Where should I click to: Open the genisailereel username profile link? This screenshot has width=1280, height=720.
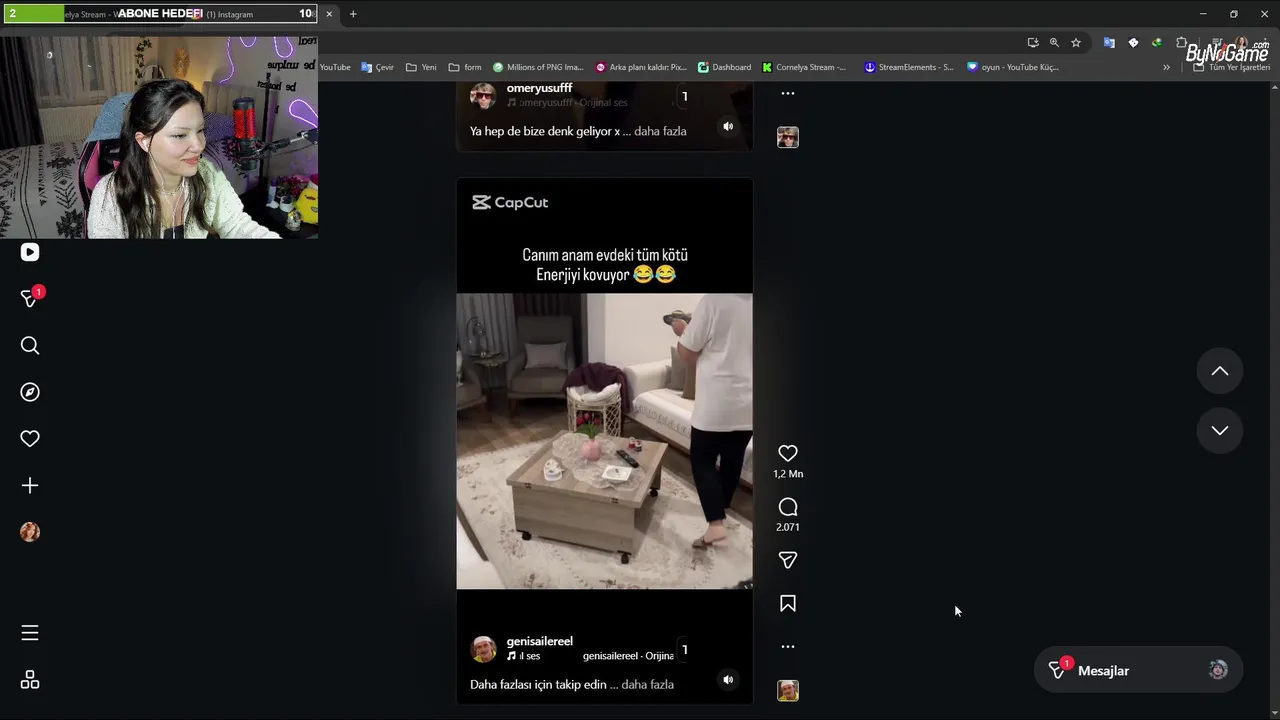pyautogui.click(x=540, y=641)
